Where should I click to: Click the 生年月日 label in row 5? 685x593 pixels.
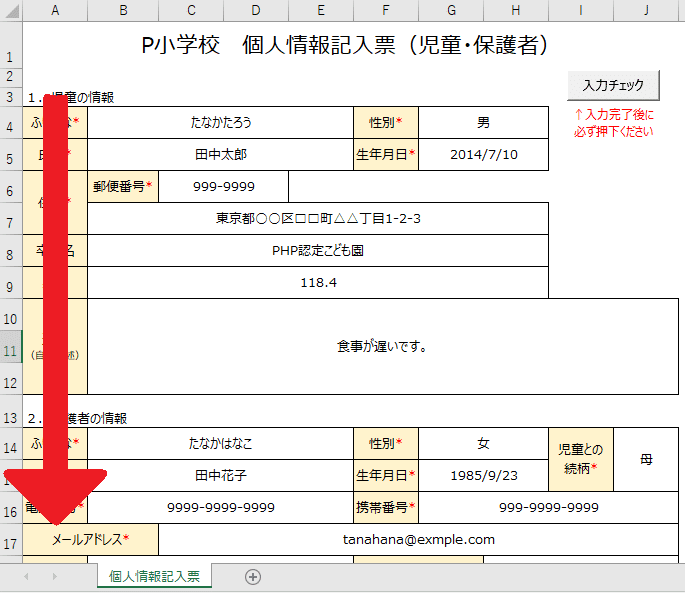click(386, 155)
